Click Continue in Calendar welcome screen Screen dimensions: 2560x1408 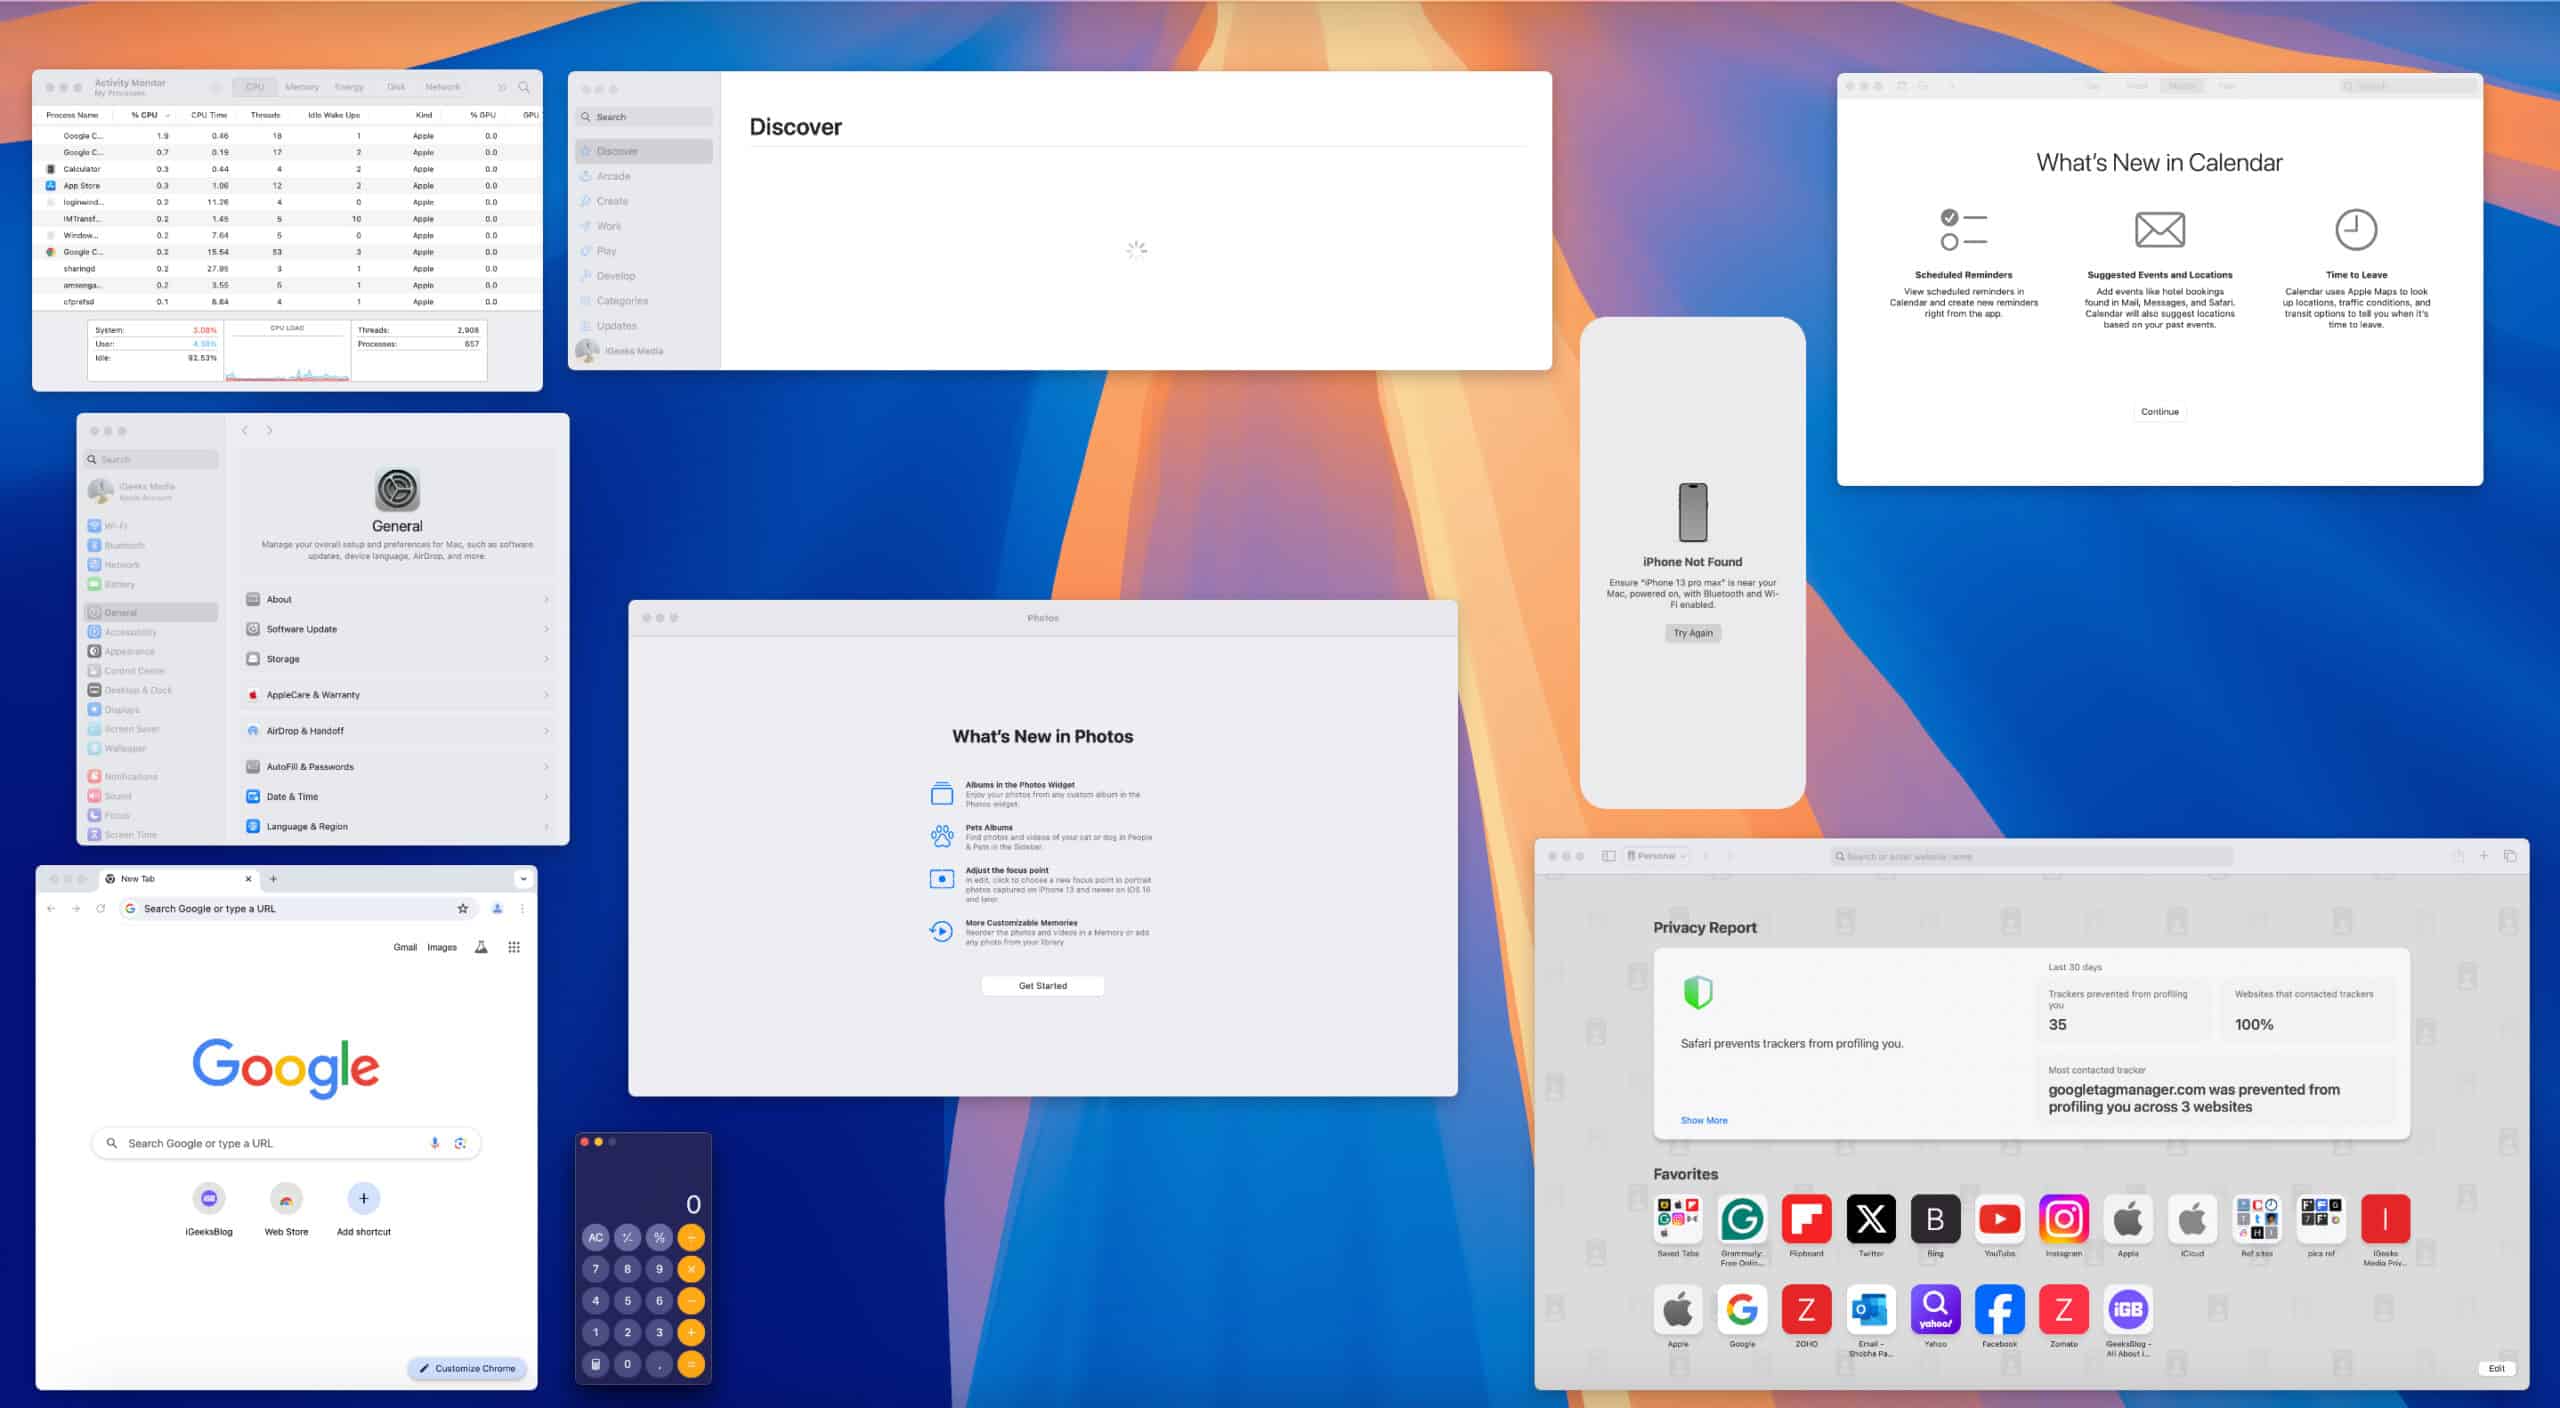pos(2159,412)
